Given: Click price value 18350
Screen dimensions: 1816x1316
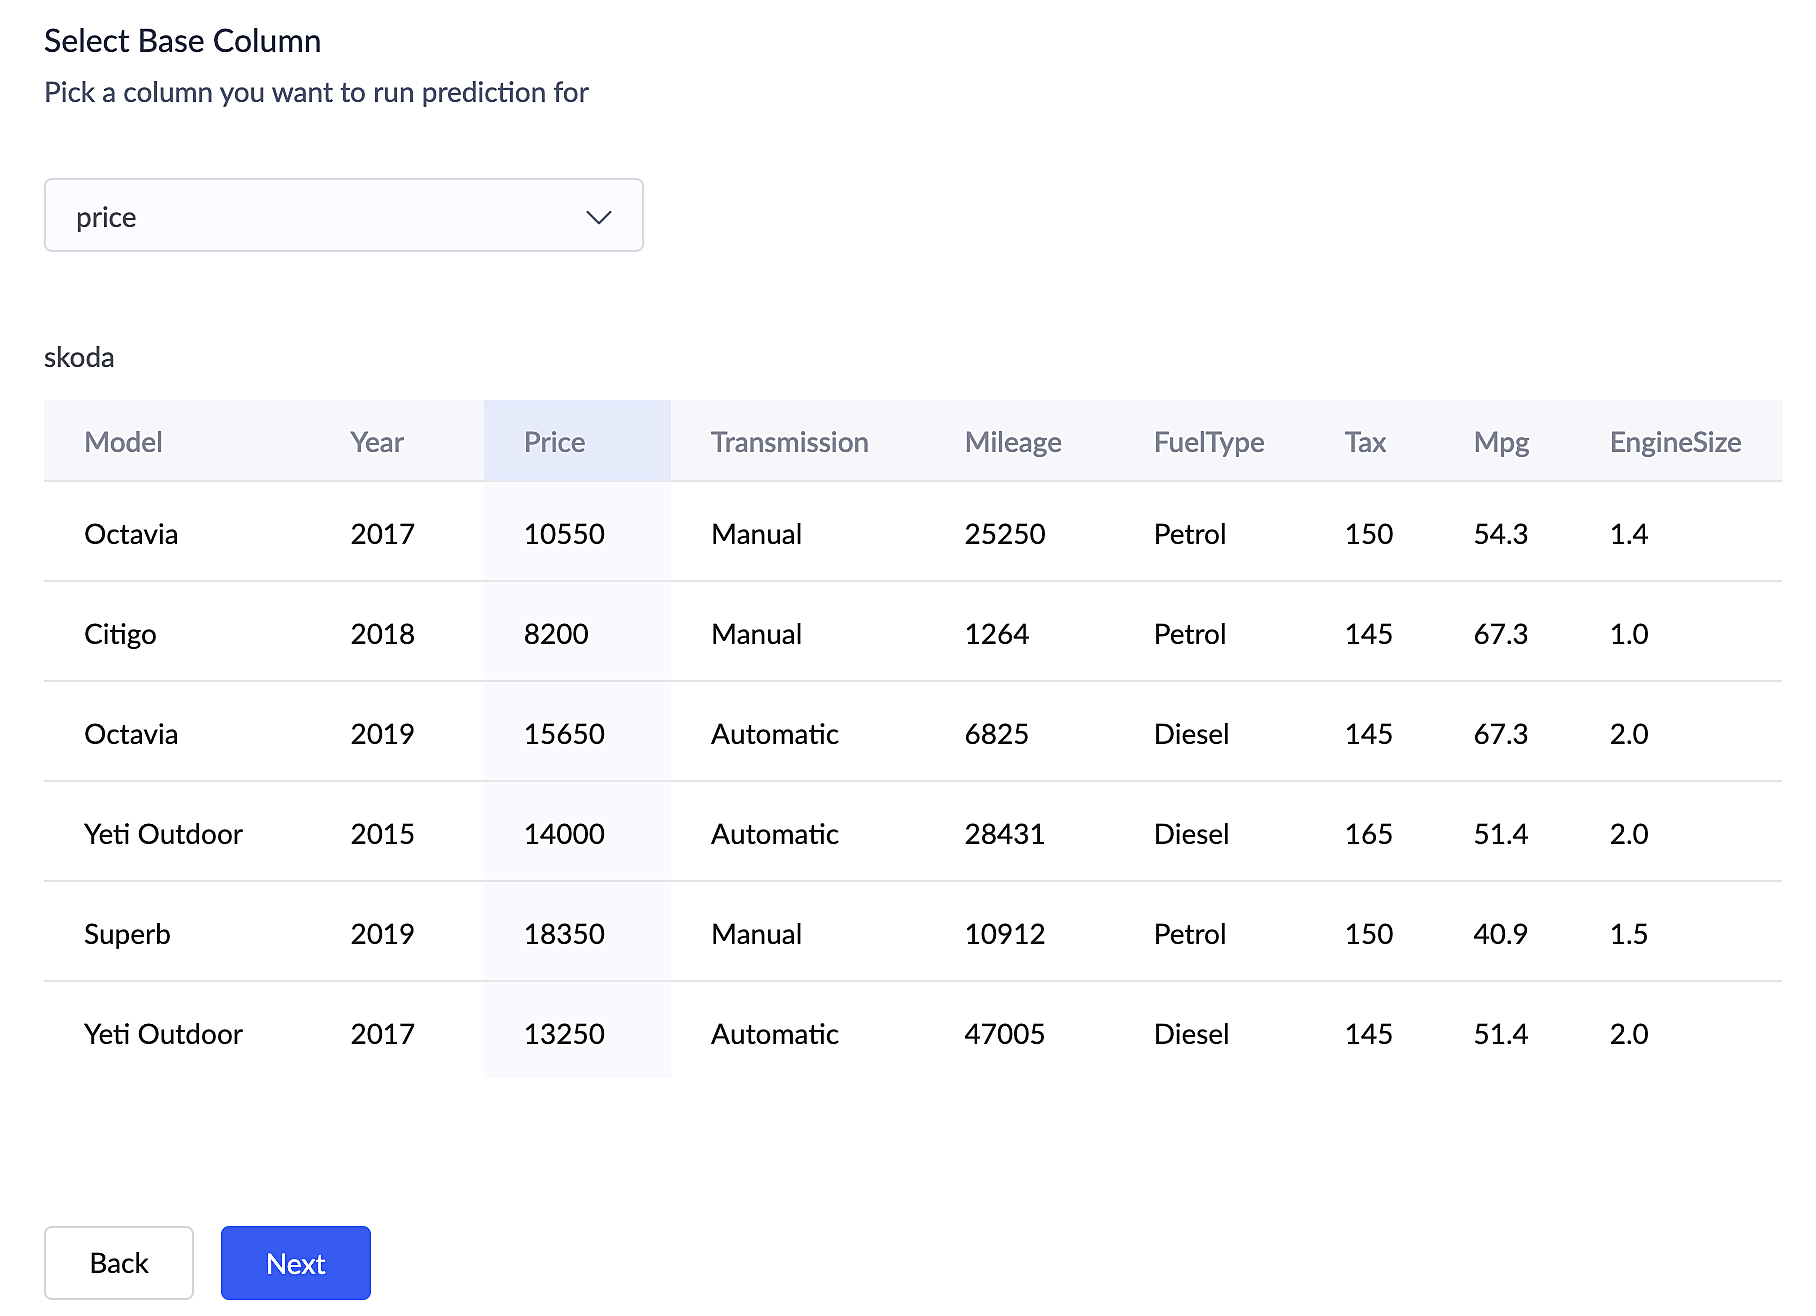Looking at the screenshot, I should [564, 934].
